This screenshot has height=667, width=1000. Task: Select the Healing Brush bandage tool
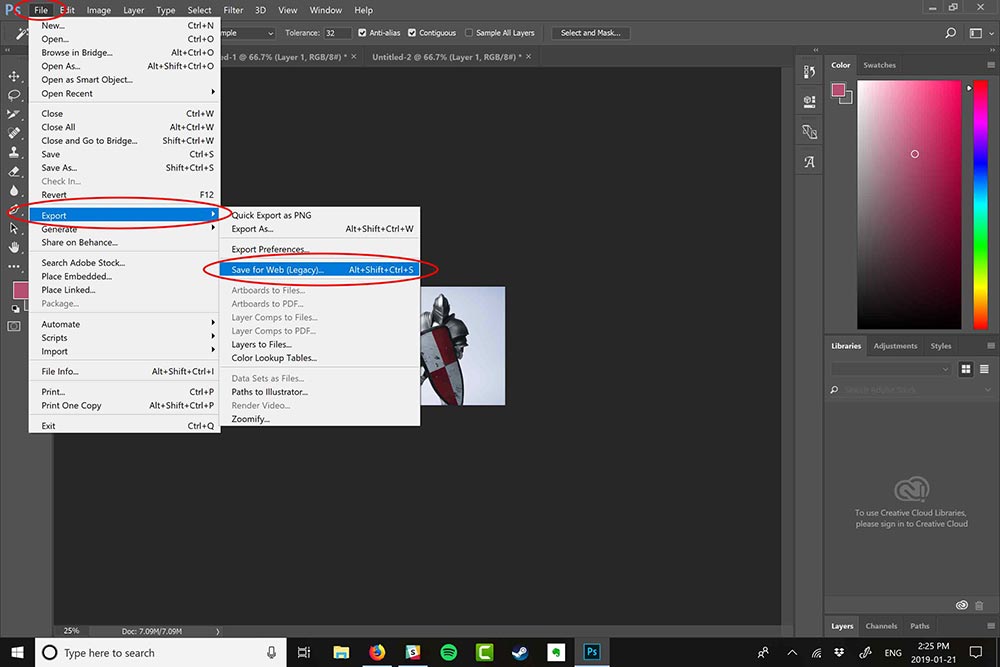pos(14,133)
